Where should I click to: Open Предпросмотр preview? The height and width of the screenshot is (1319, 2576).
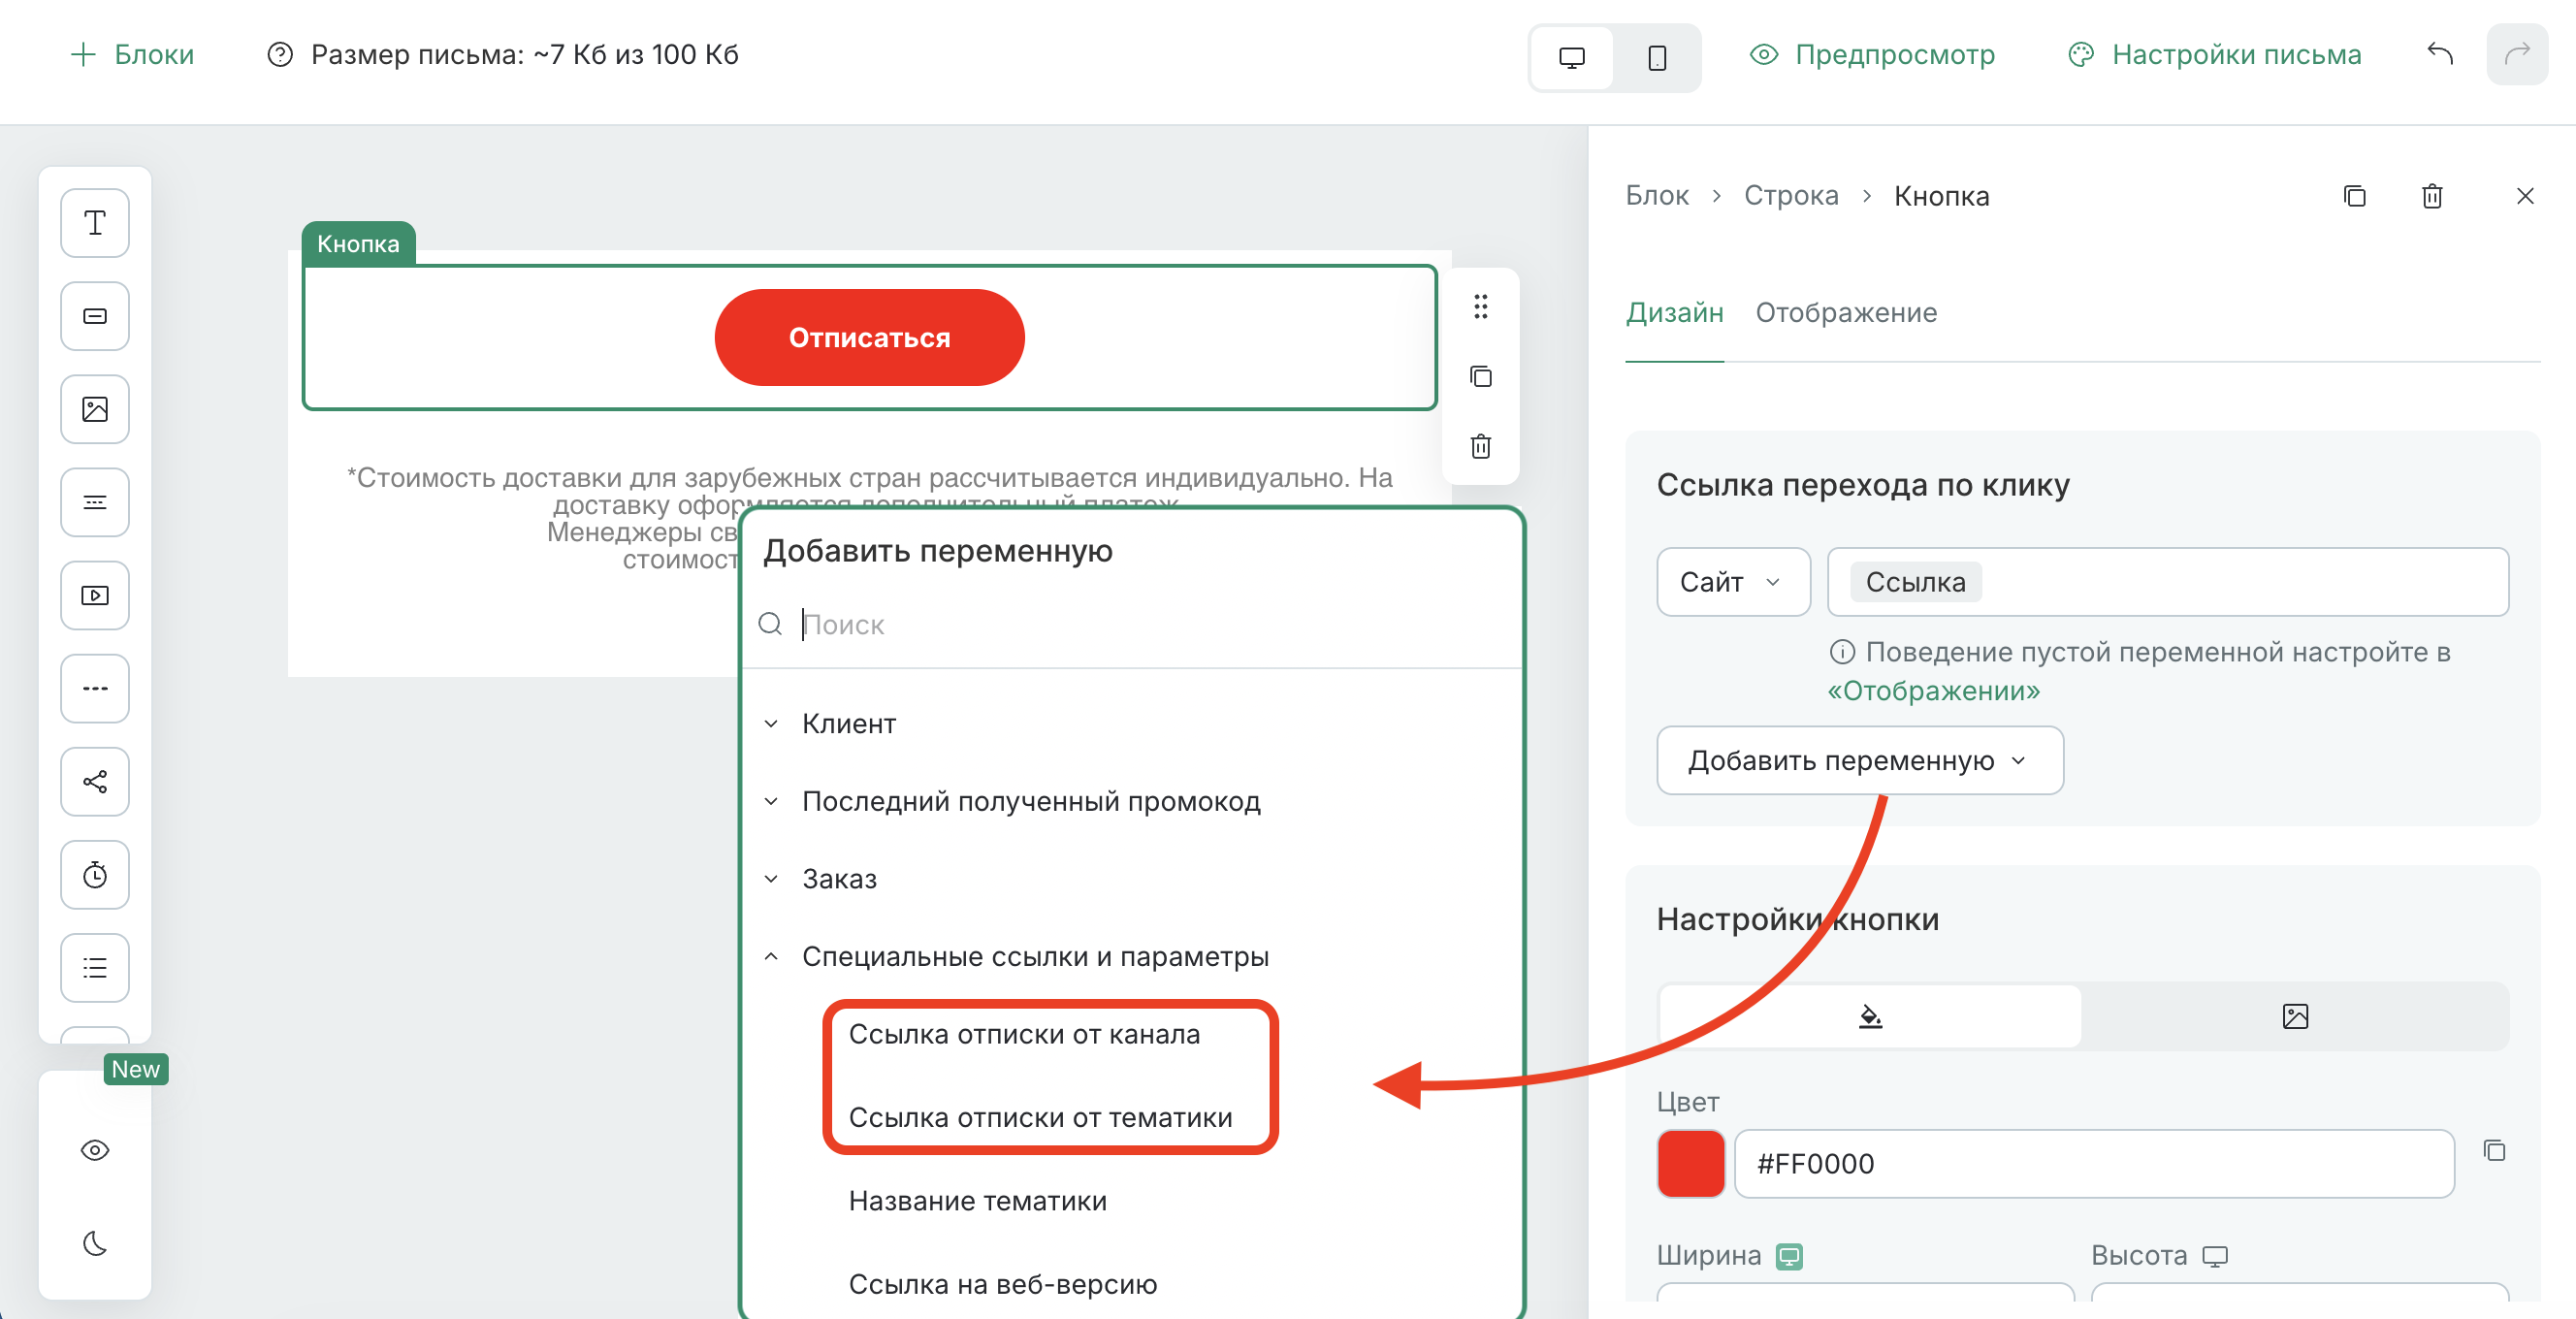[x=1872, y=54]
